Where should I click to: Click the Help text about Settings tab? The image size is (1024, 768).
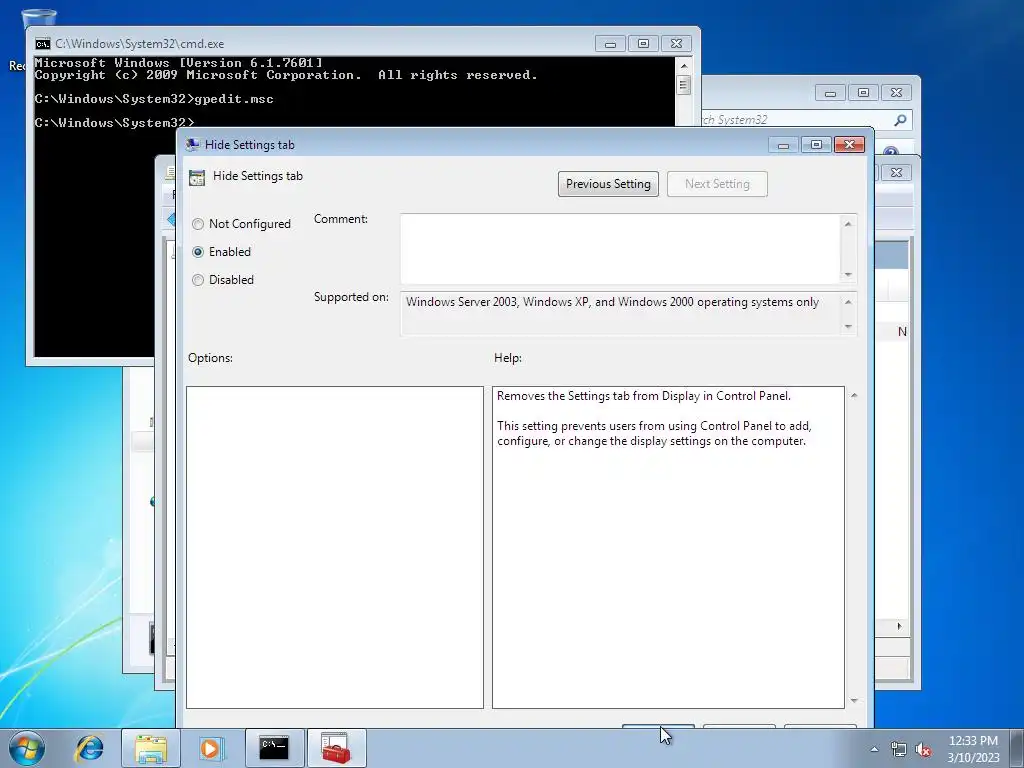pos(654,419)
